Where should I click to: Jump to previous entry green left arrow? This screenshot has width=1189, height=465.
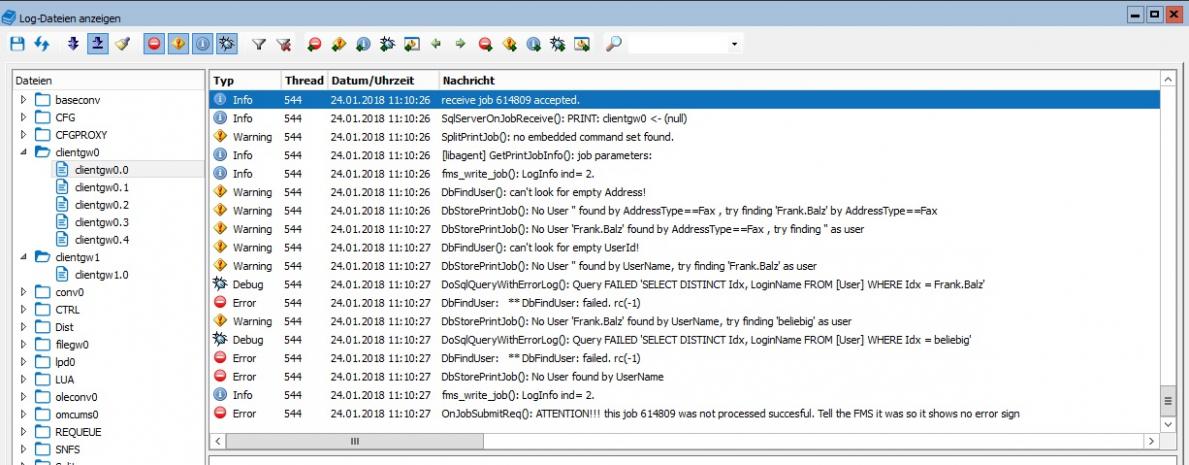pos(436,44)
